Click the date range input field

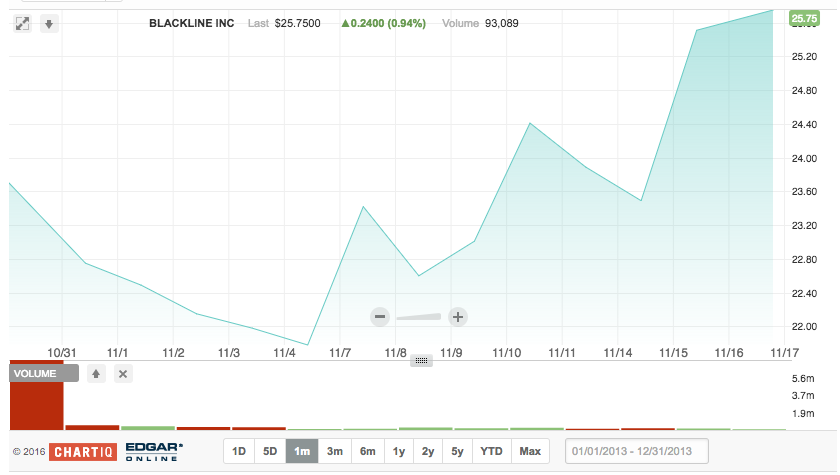(x=637, y=451)
